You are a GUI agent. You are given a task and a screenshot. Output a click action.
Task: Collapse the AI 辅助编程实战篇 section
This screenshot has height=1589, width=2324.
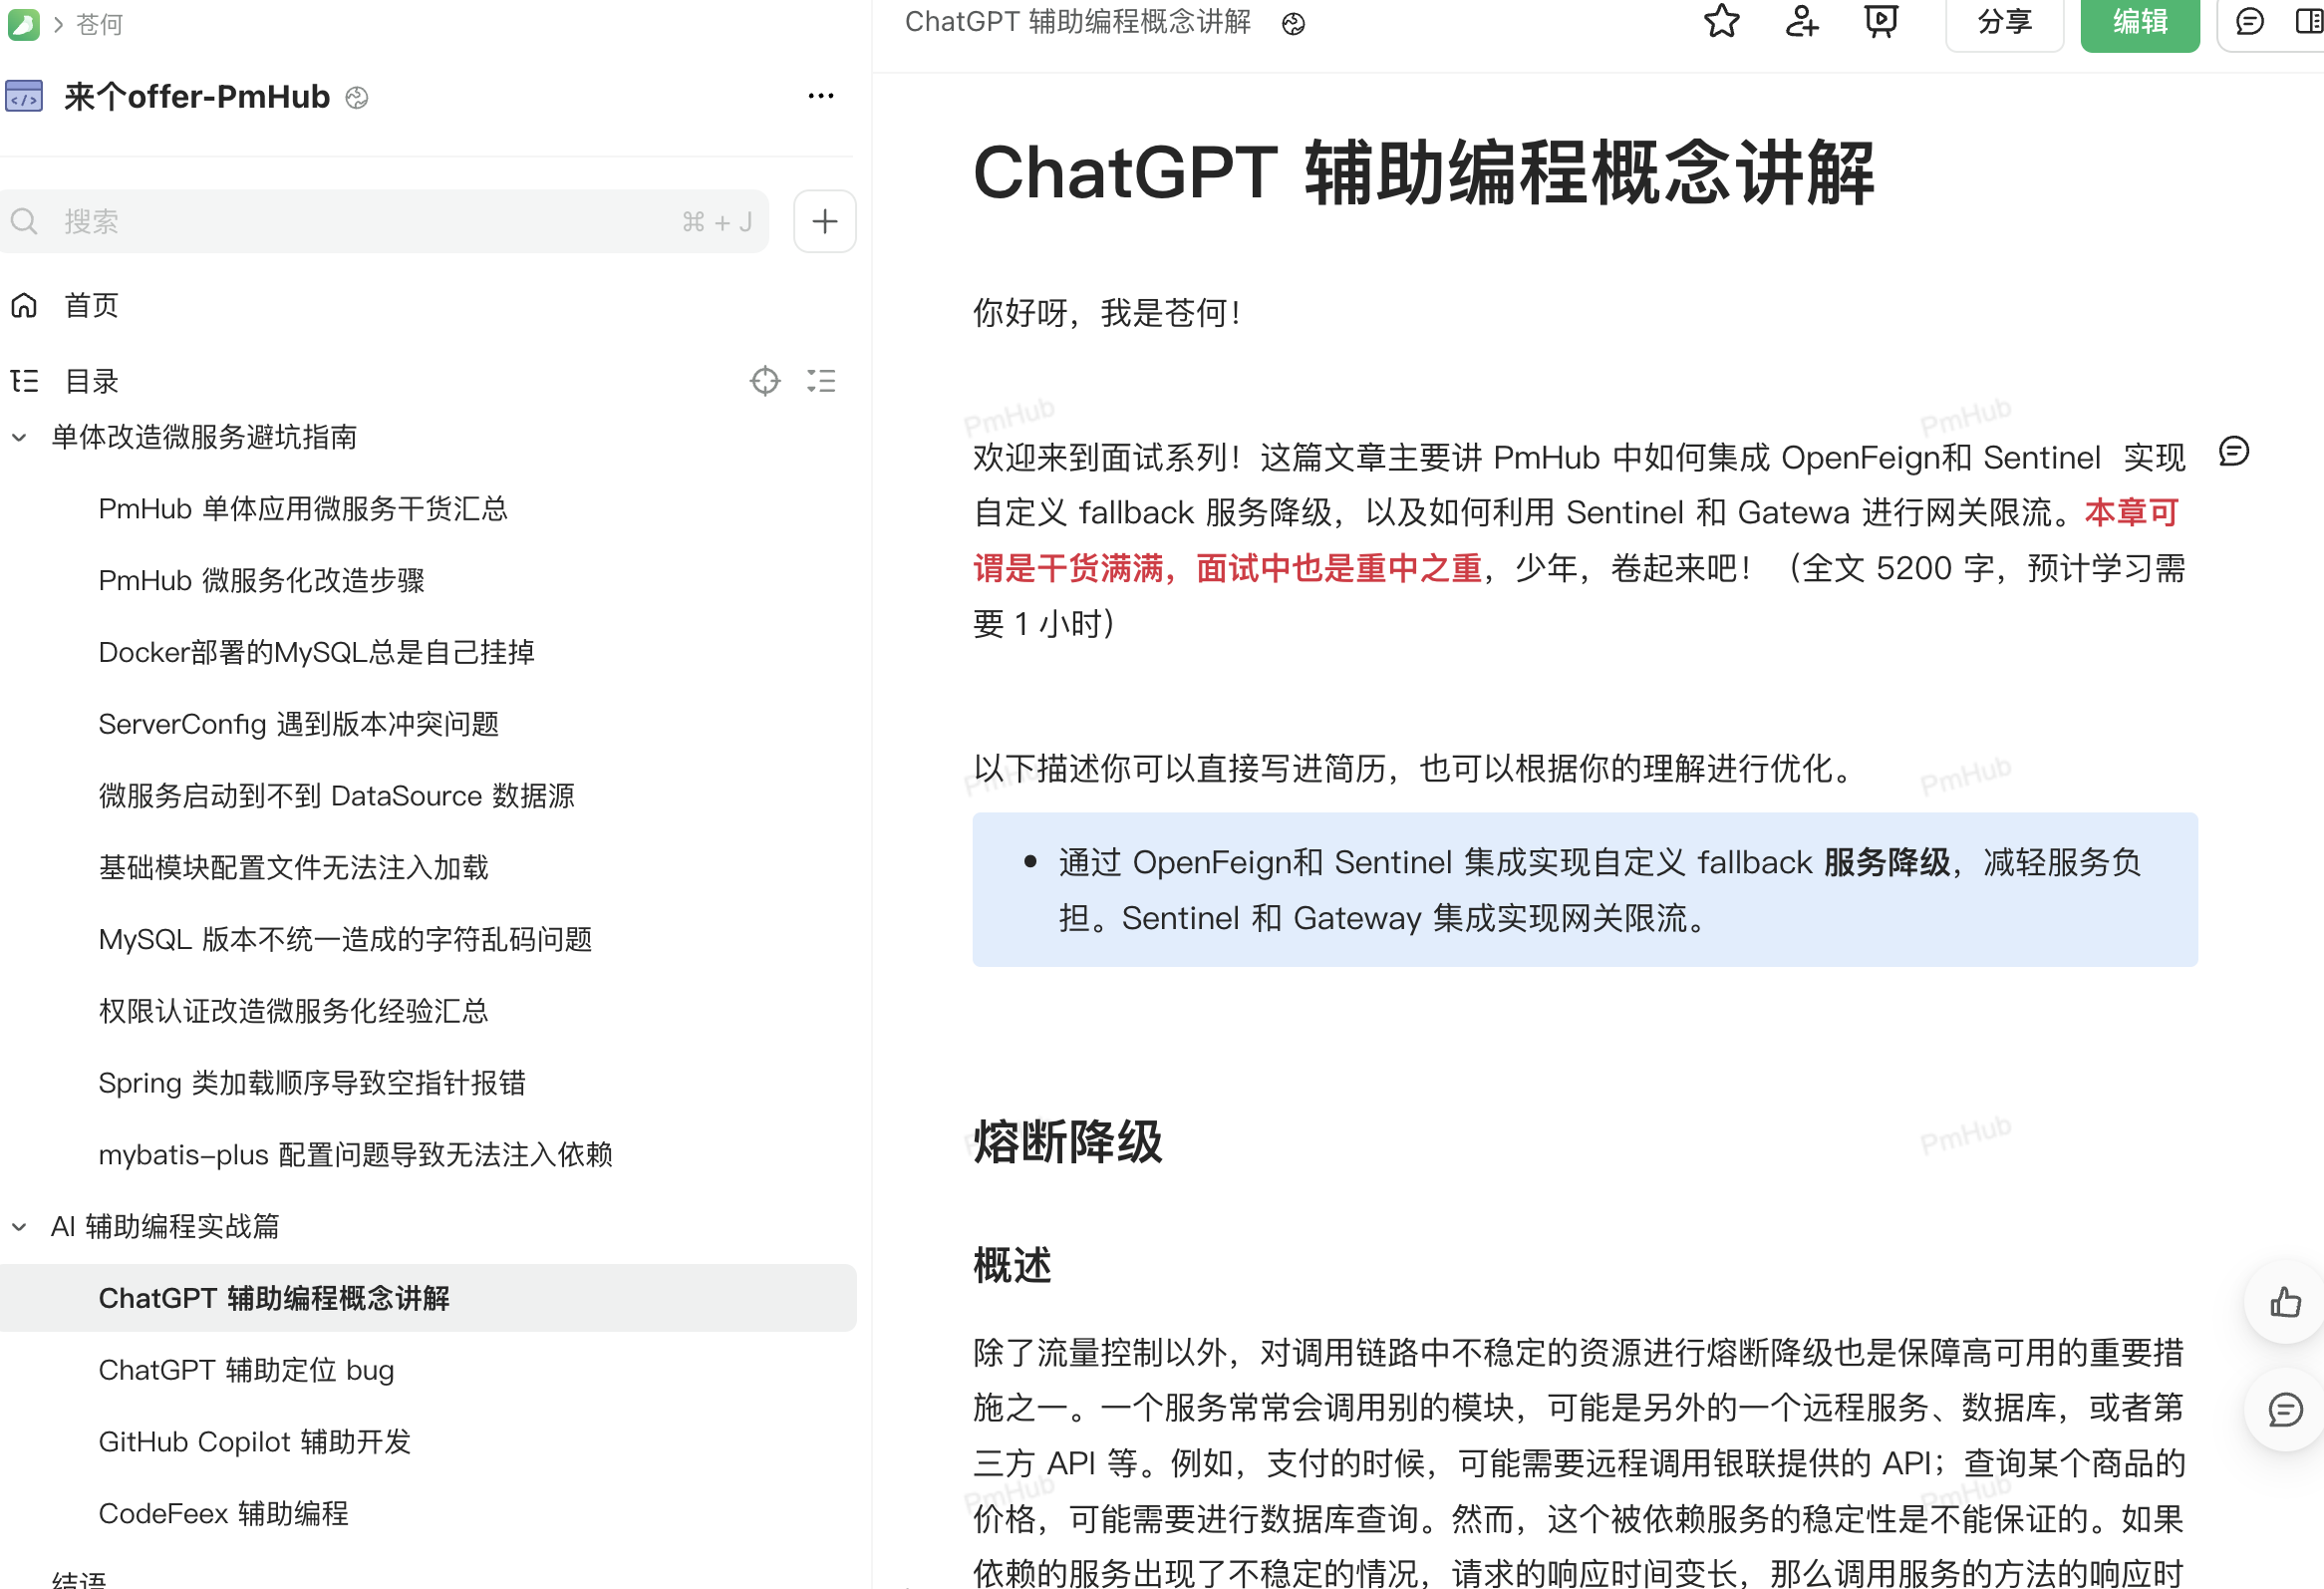(19, 1227)
